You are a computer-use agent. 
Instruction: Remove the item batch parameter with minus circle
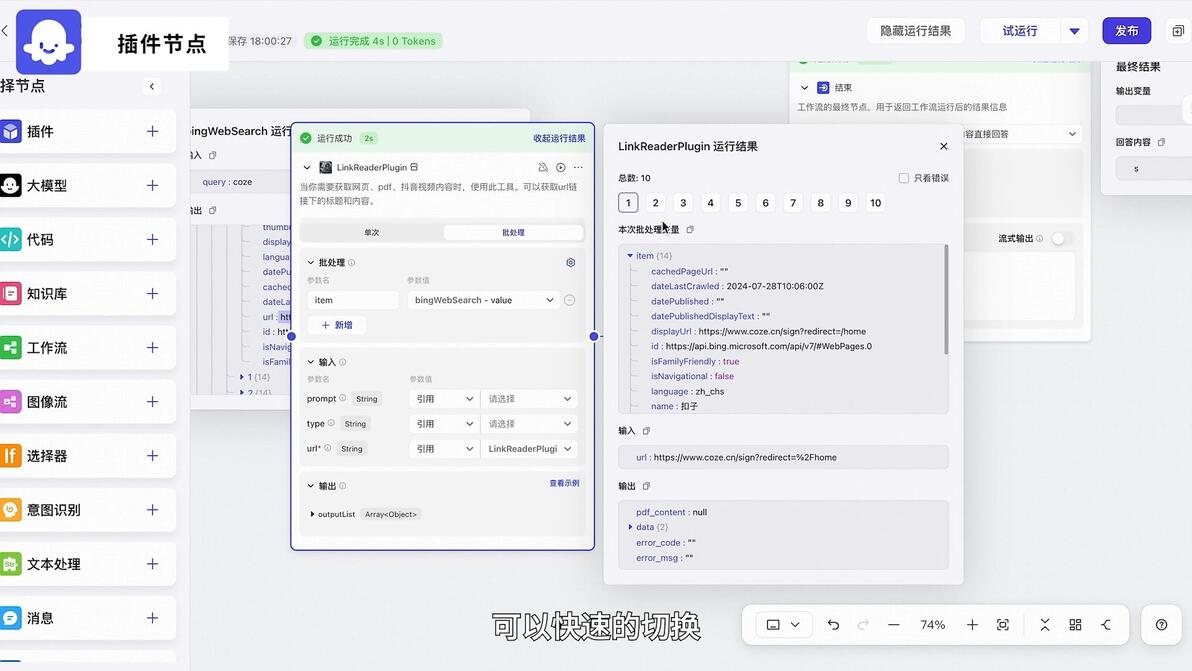pyautogui.click(x=569, y=300)
